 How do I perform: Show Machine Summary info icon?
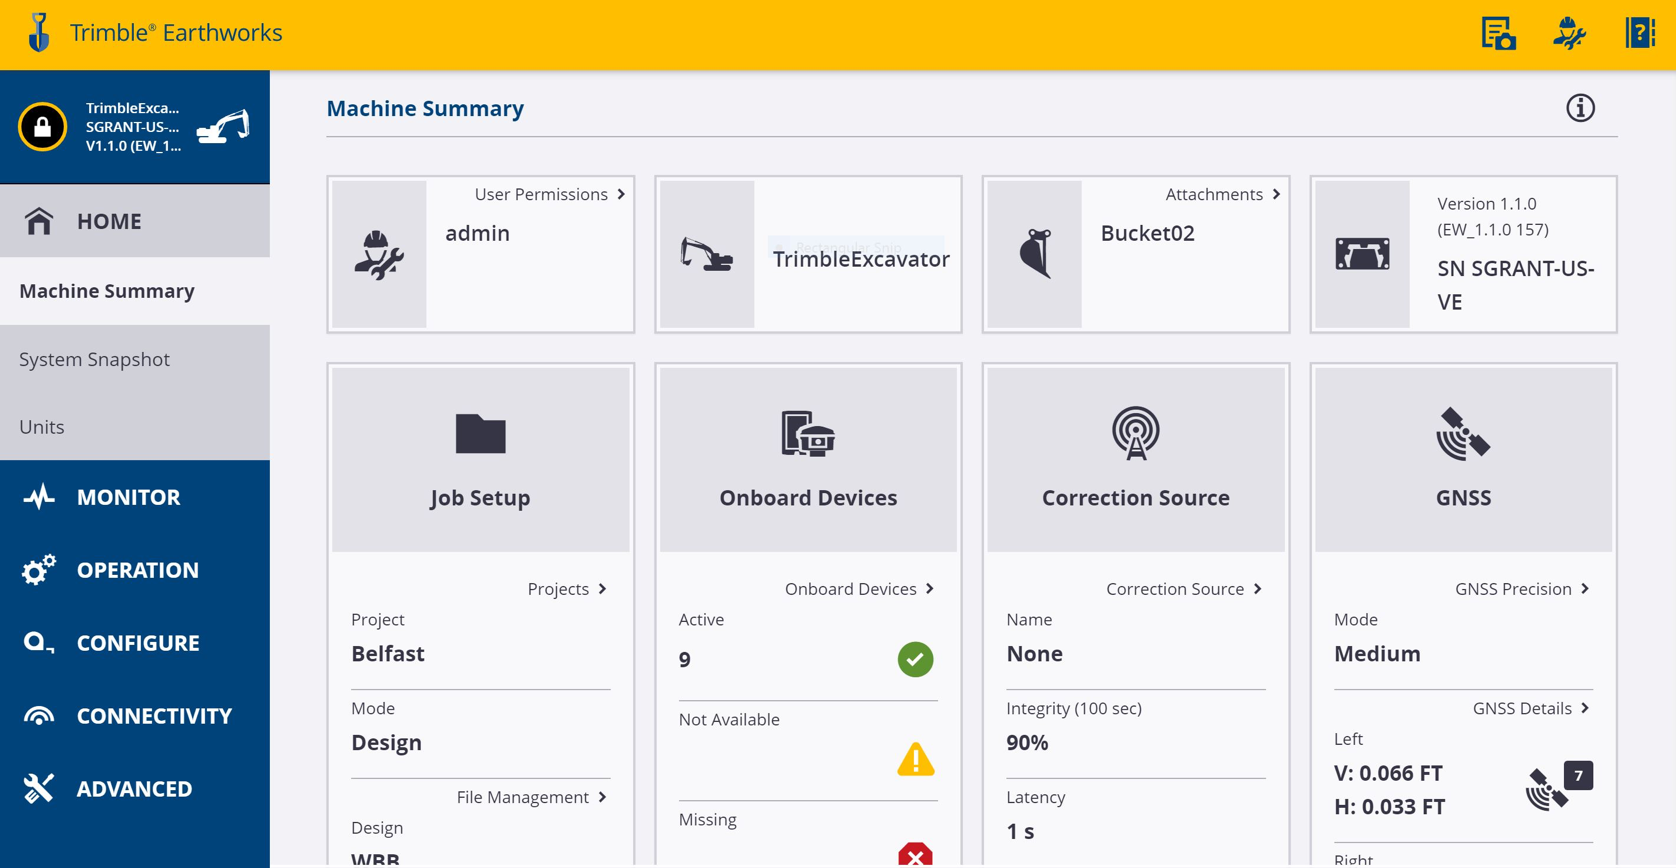tap(1580, 108)
